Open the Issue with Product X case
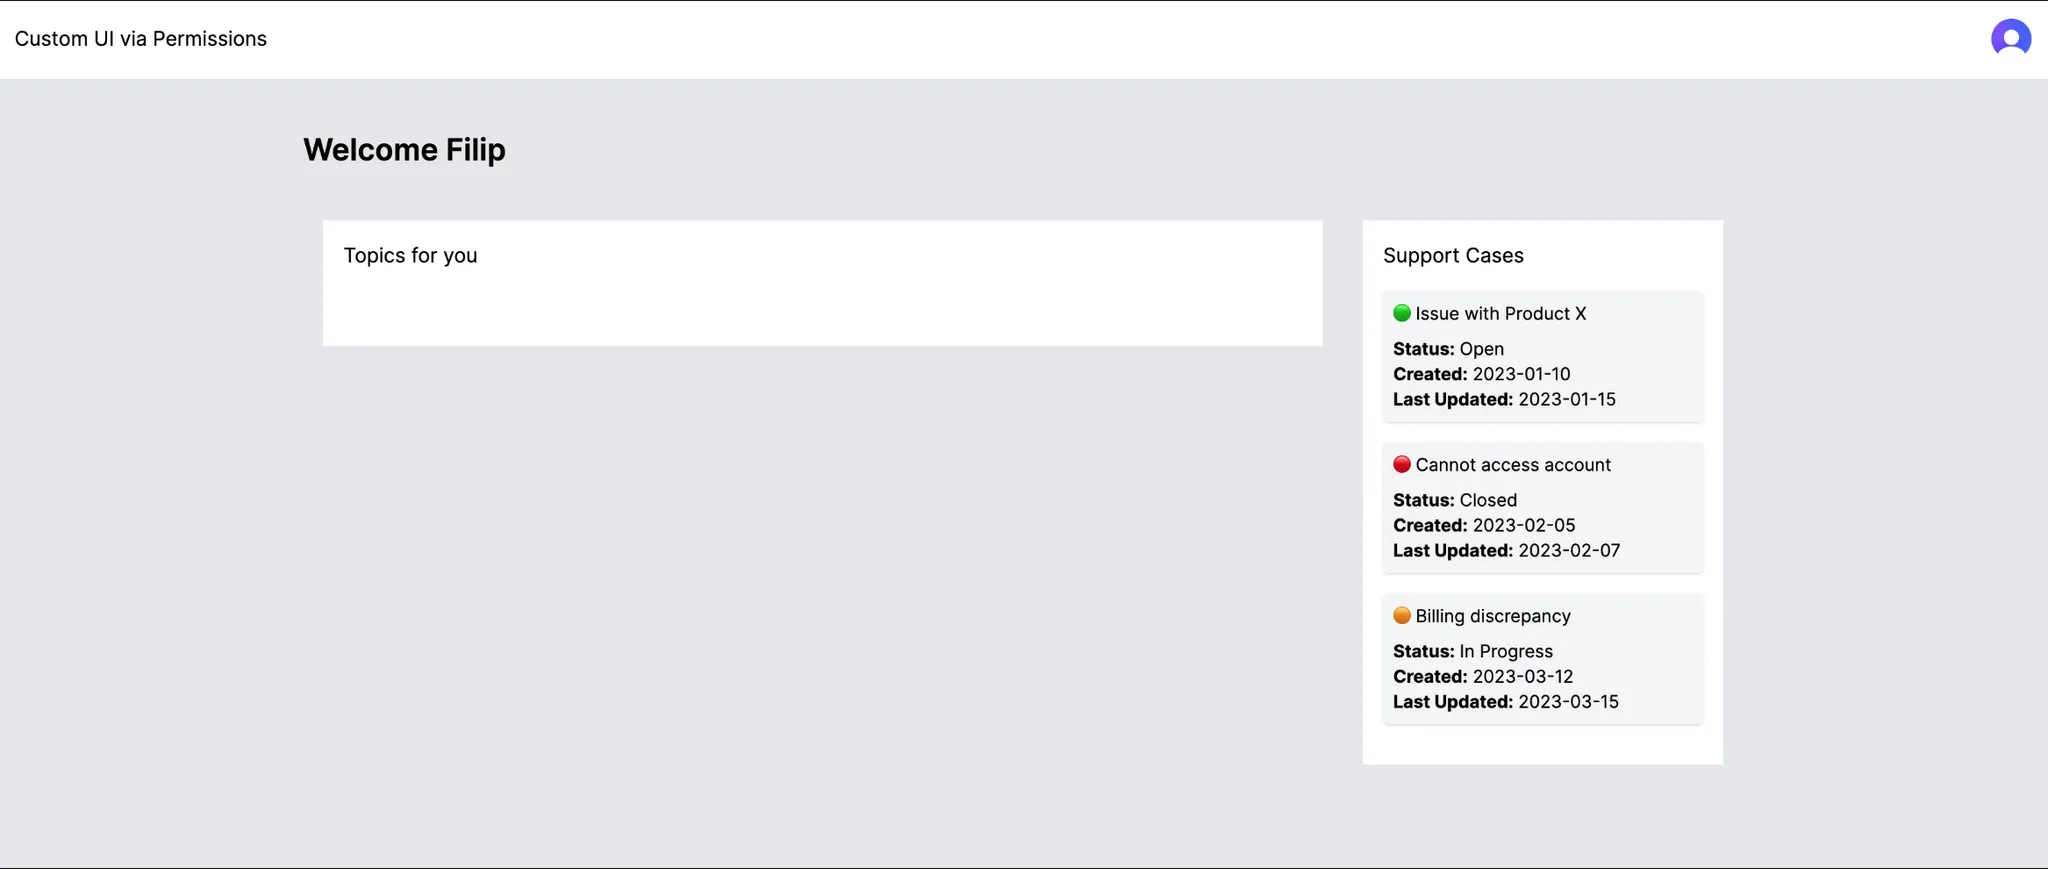This screenshot has width=2048, height=869. tap(1500, 314)
